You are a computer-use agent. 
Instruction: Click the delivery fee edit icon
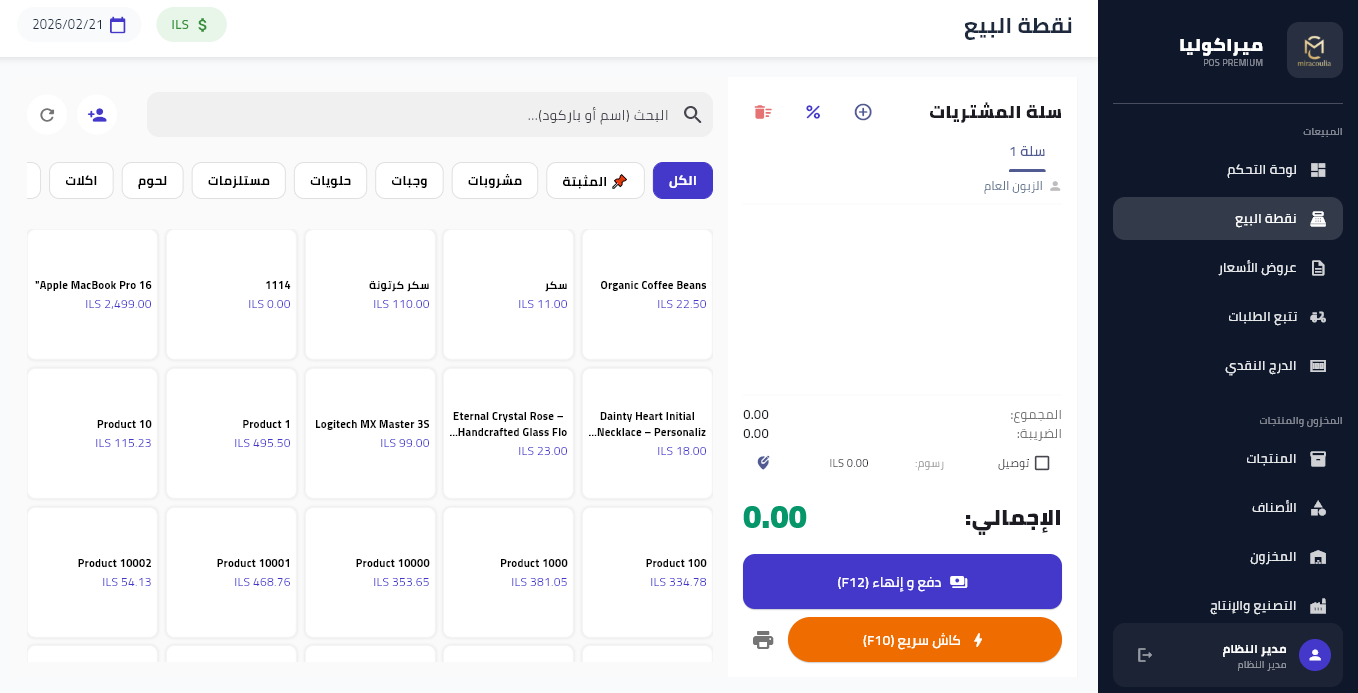763,463
